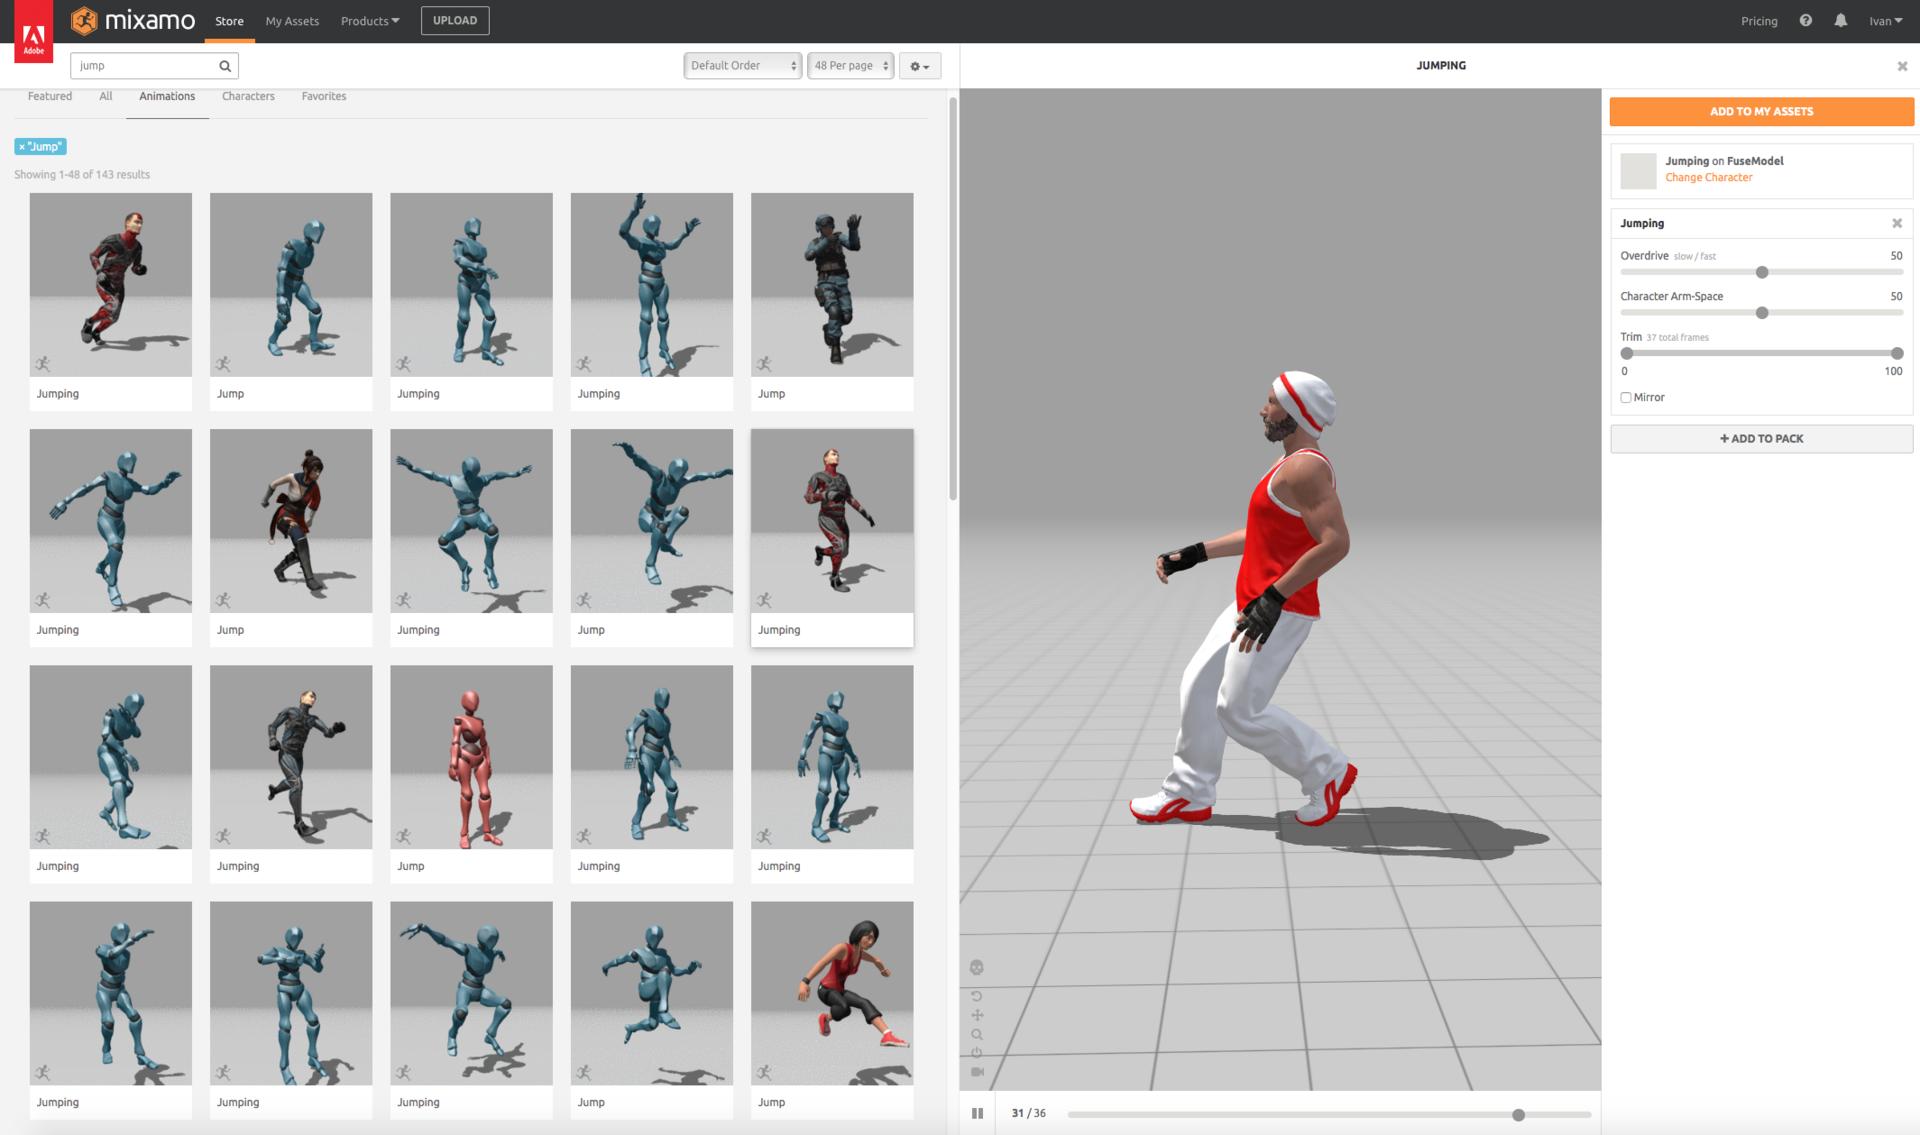This screenshot has width=1920, height=1135.
Task: Click Add to Pack button
Action: (x=1762, y=438)
